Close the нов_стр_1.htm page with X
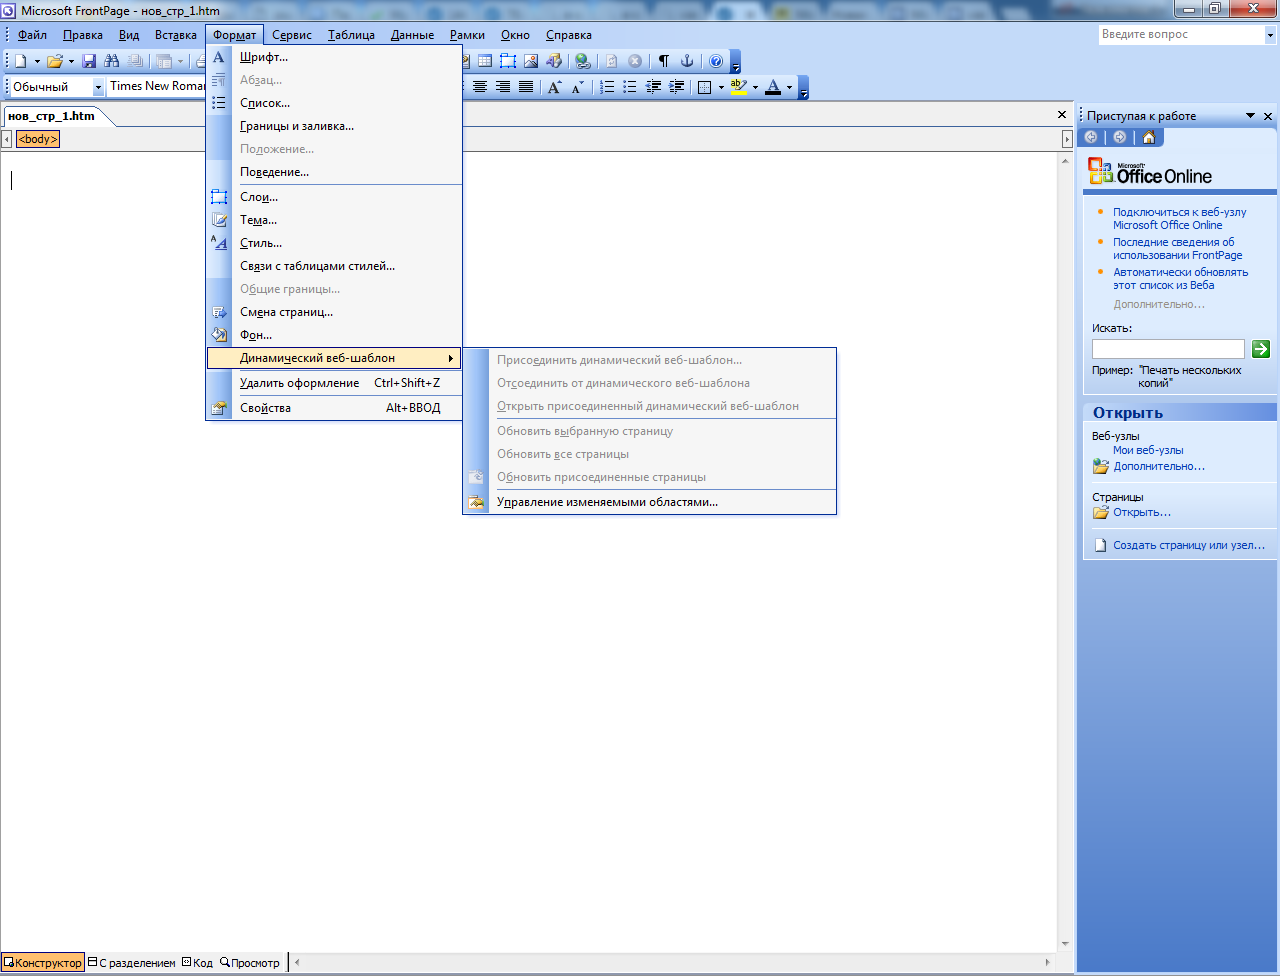This screenshot has height=976, width=1280. [x=1062, y=115]
